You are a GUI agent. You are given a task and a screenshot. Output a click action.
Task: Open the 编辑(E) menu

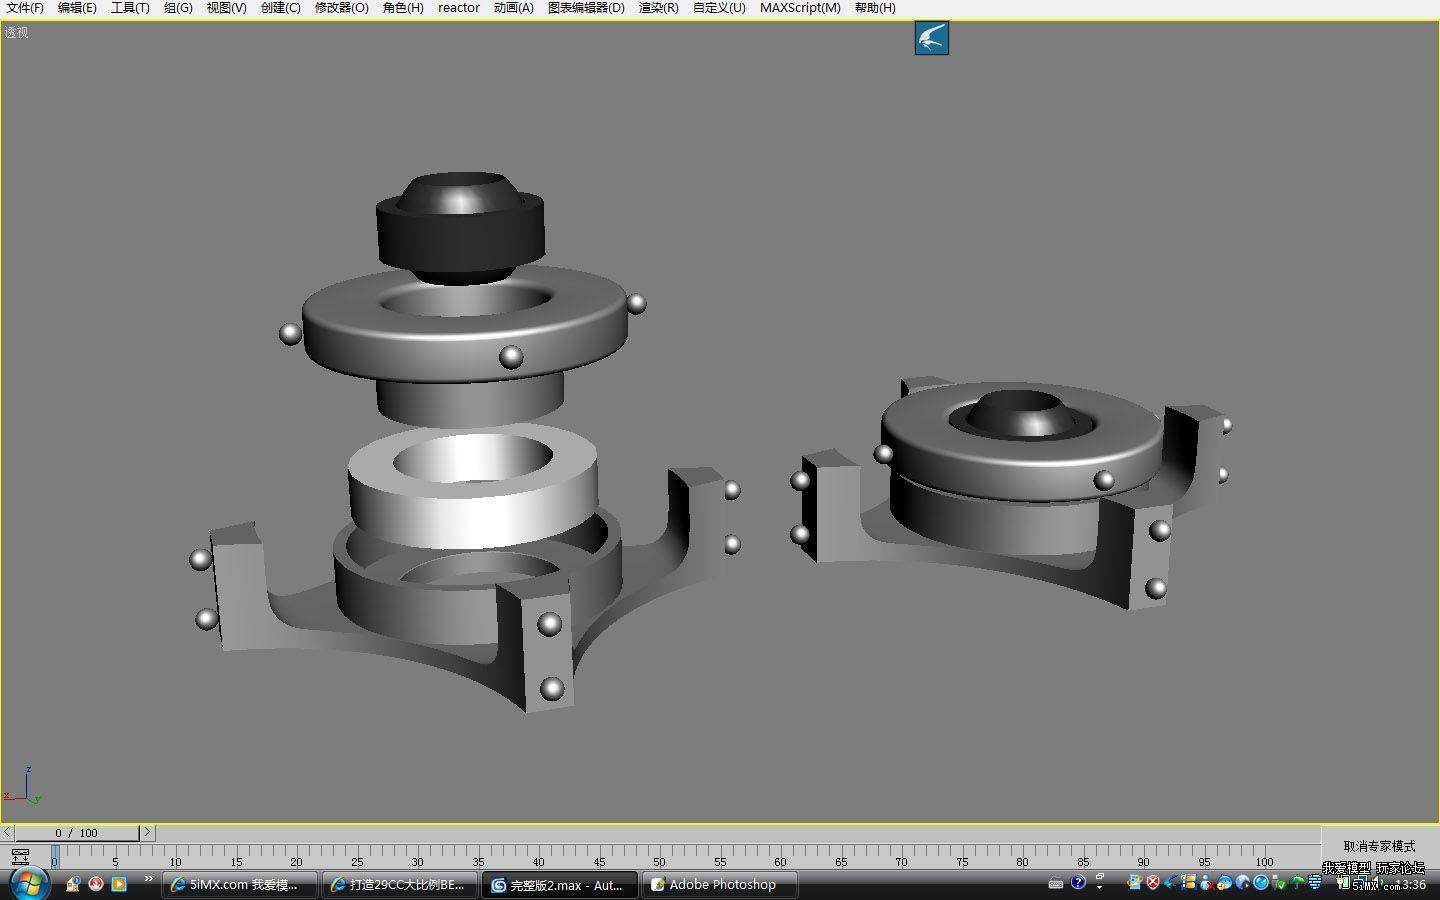[x=77, y=8]
